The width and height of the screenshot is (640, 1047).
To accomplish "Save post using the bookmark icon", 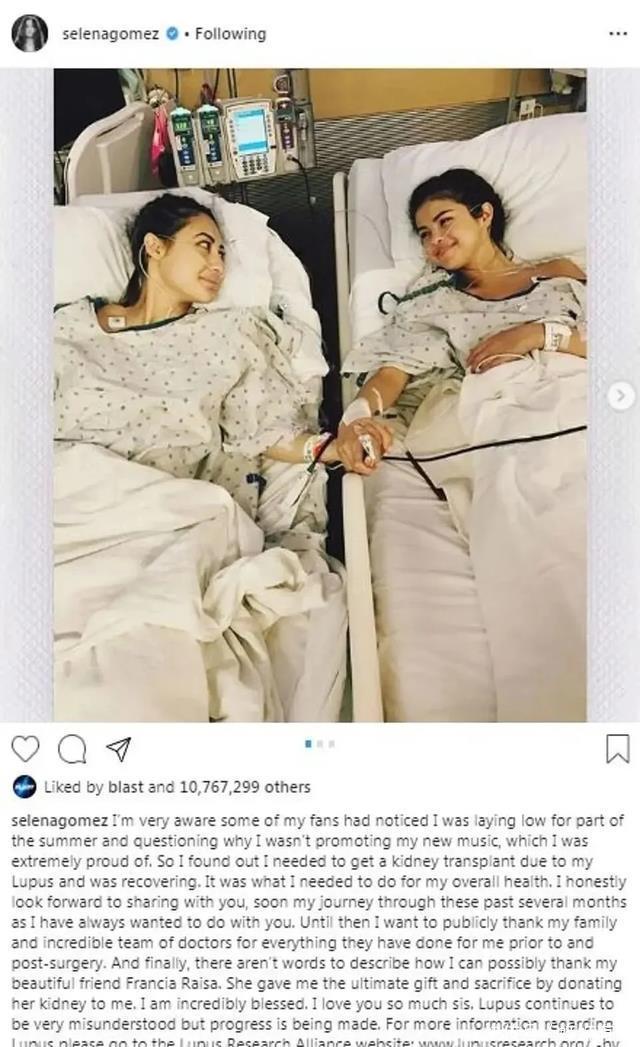I will 617,749.
